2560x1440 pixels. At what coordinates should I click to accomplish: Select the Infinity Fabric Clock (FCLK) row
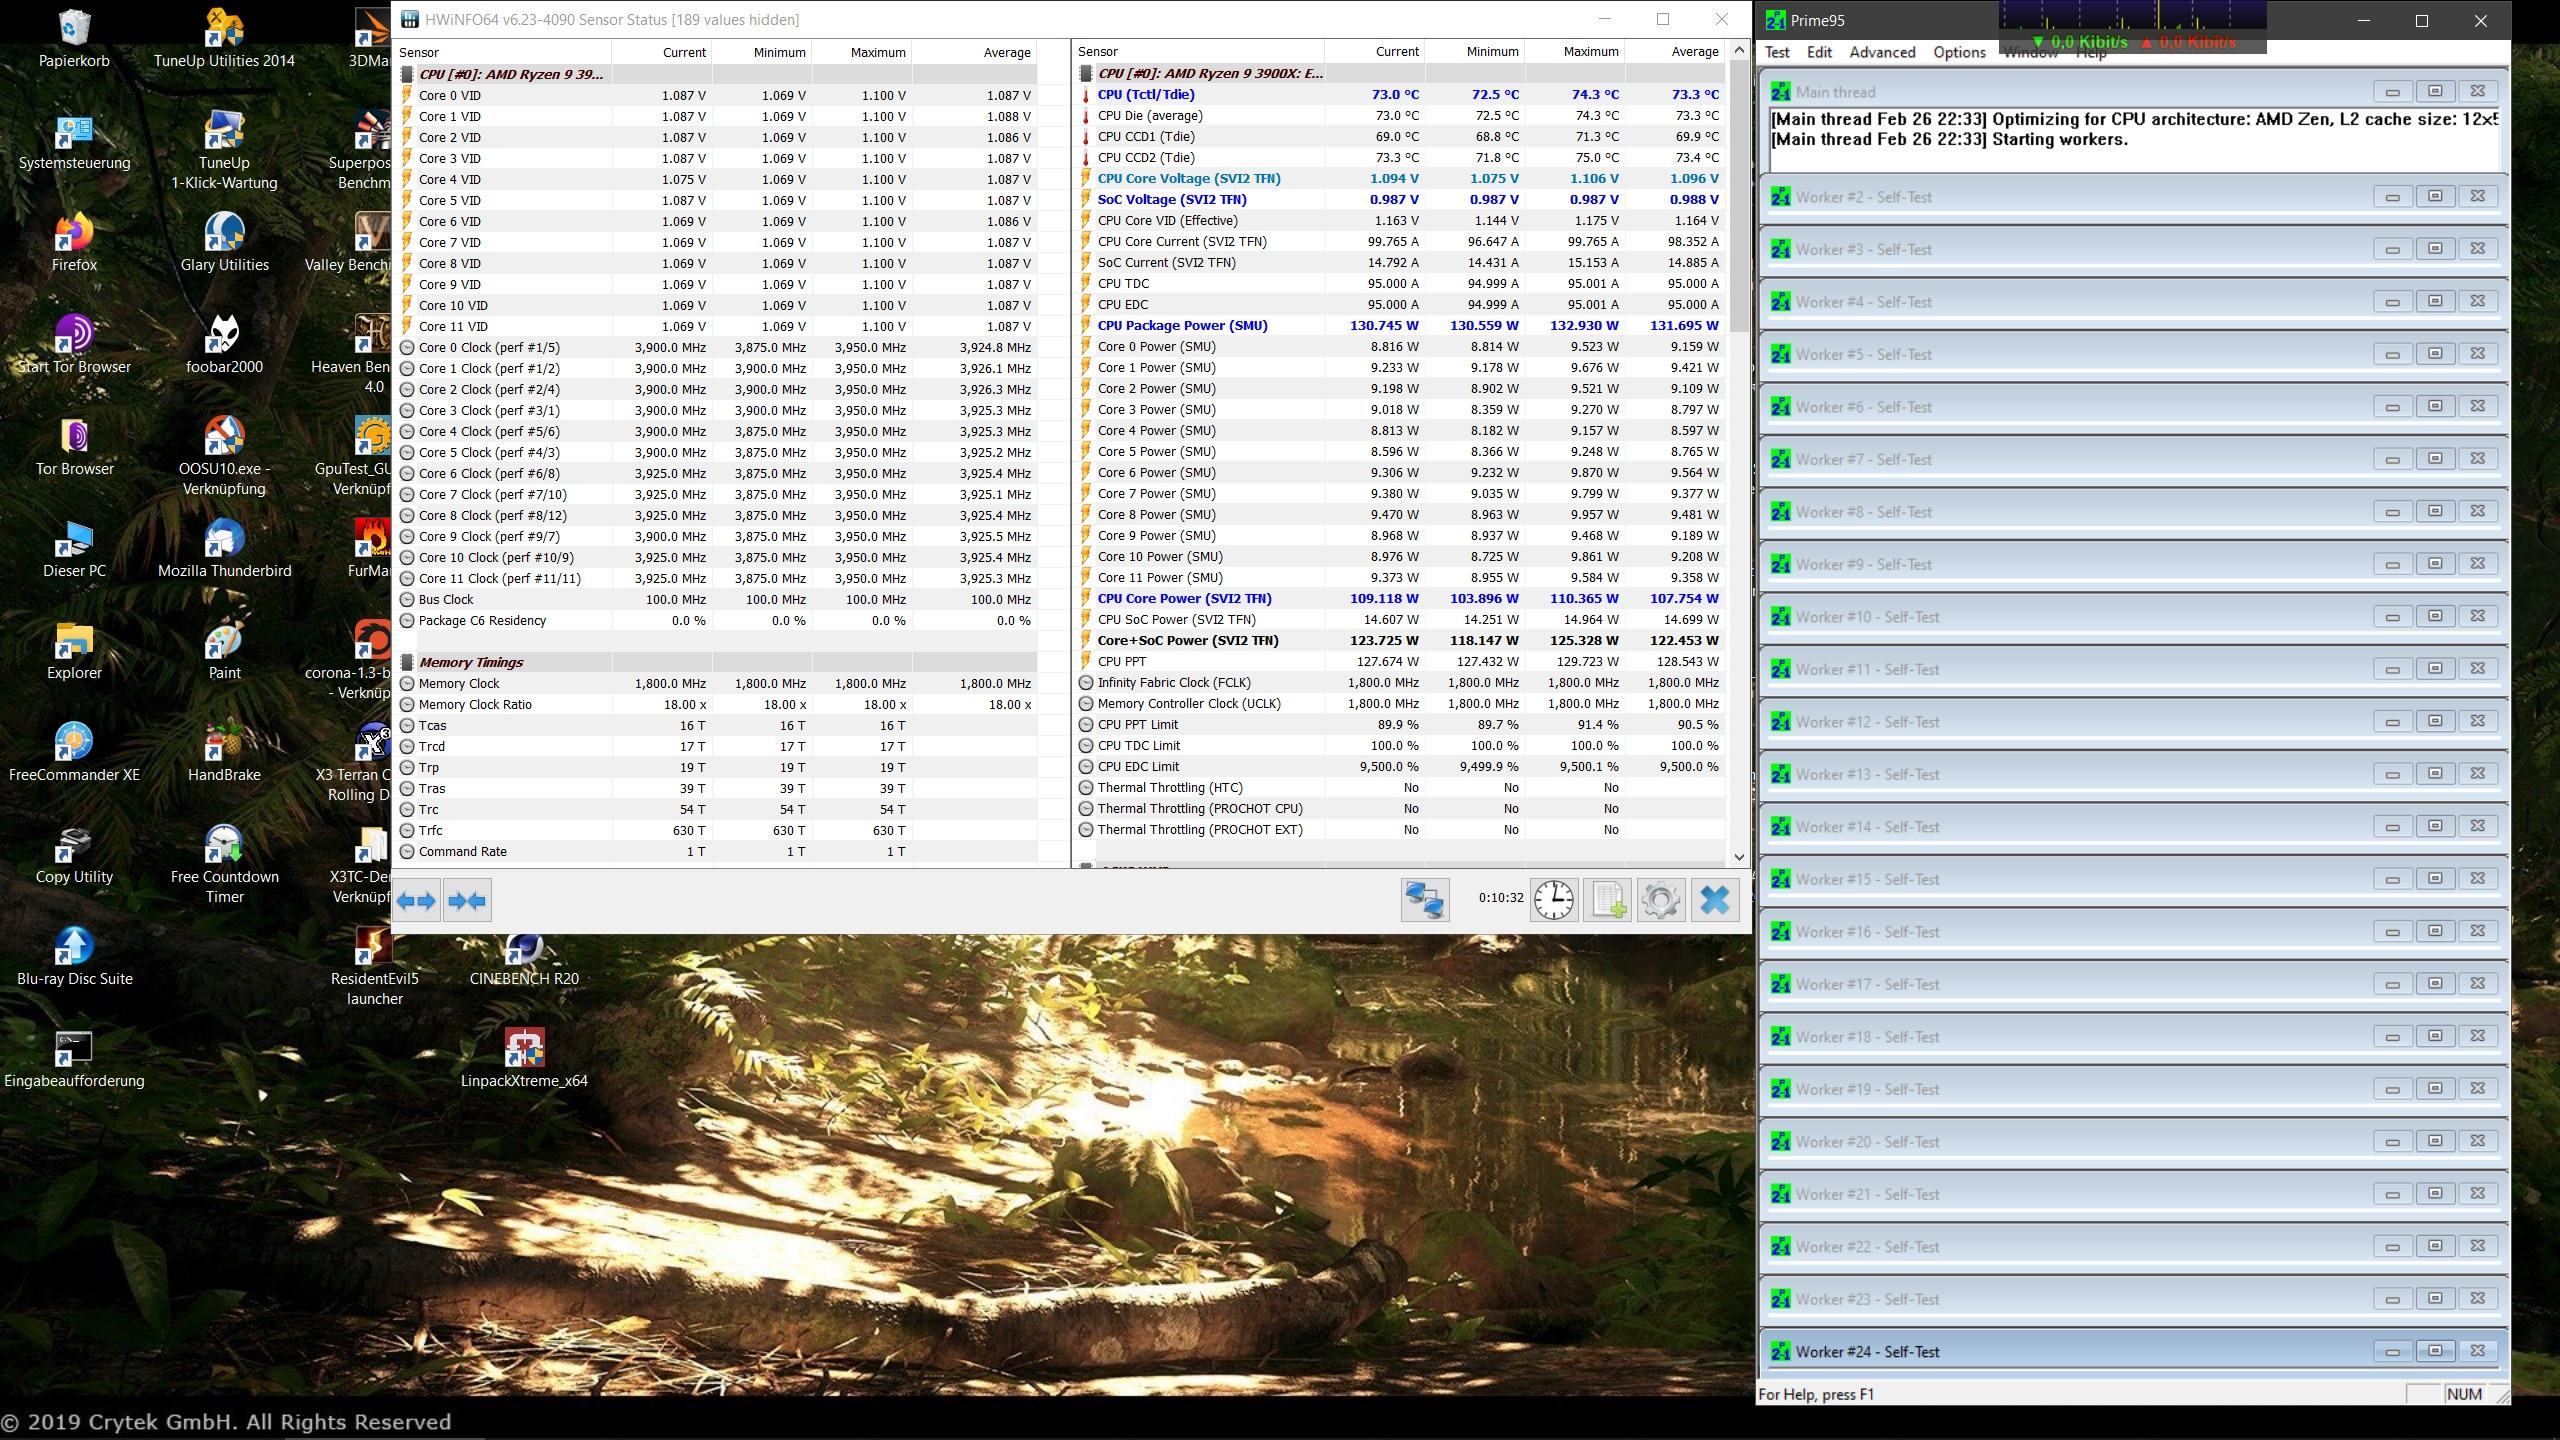click(x=1401, y=682)
